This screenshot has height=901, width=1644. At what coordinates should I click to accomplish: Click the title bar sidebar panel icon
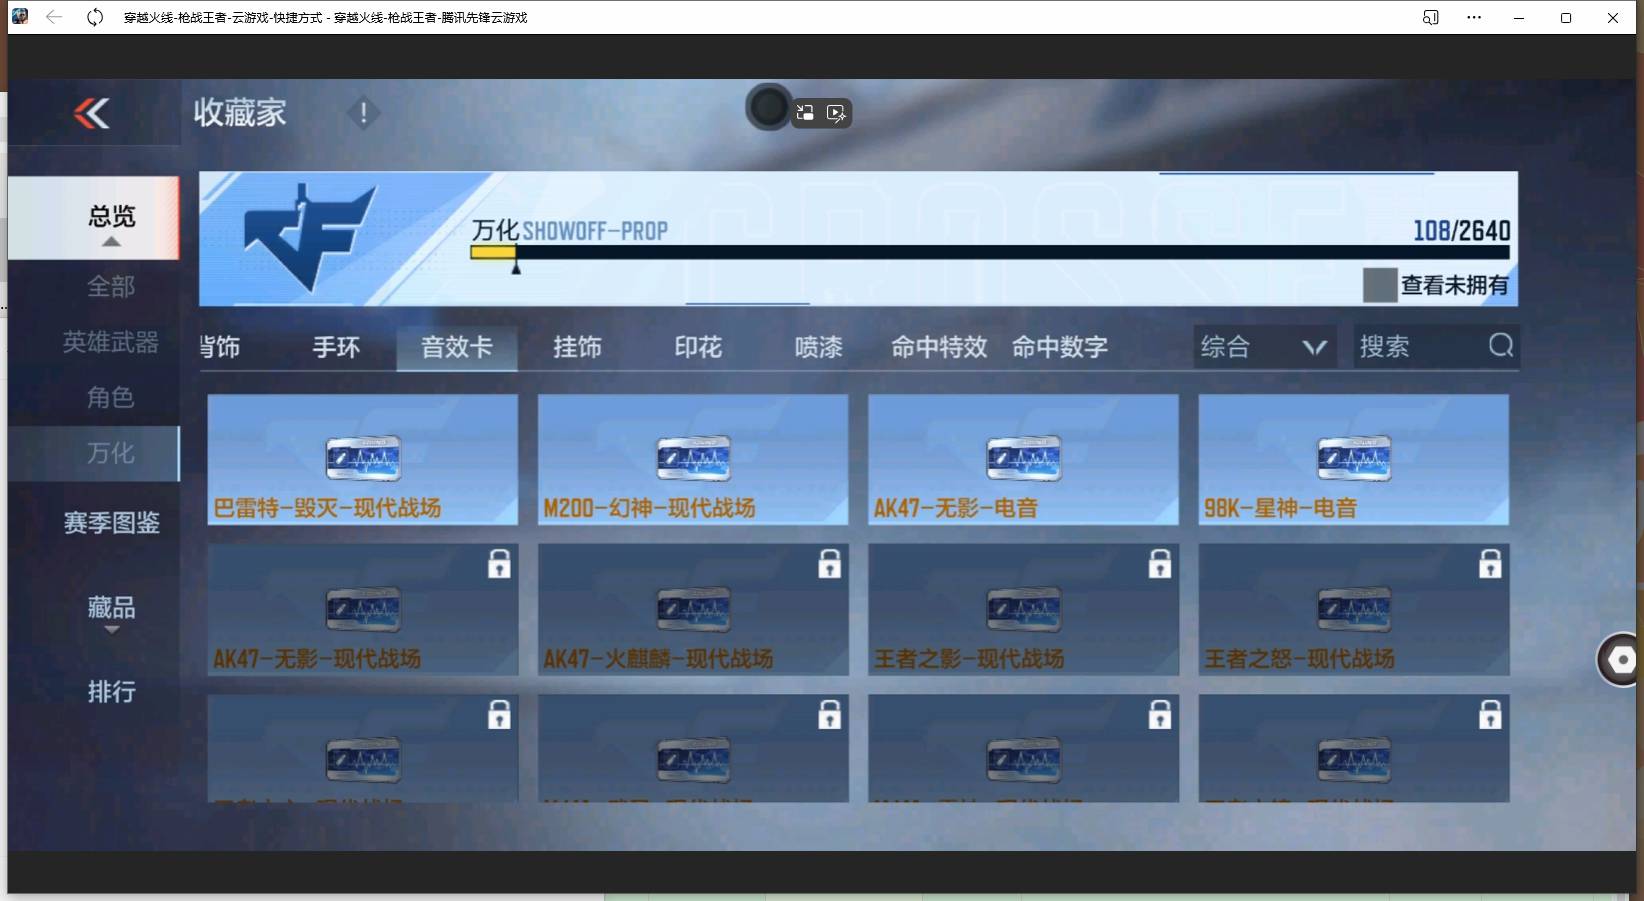click(x=1431, y=17)
